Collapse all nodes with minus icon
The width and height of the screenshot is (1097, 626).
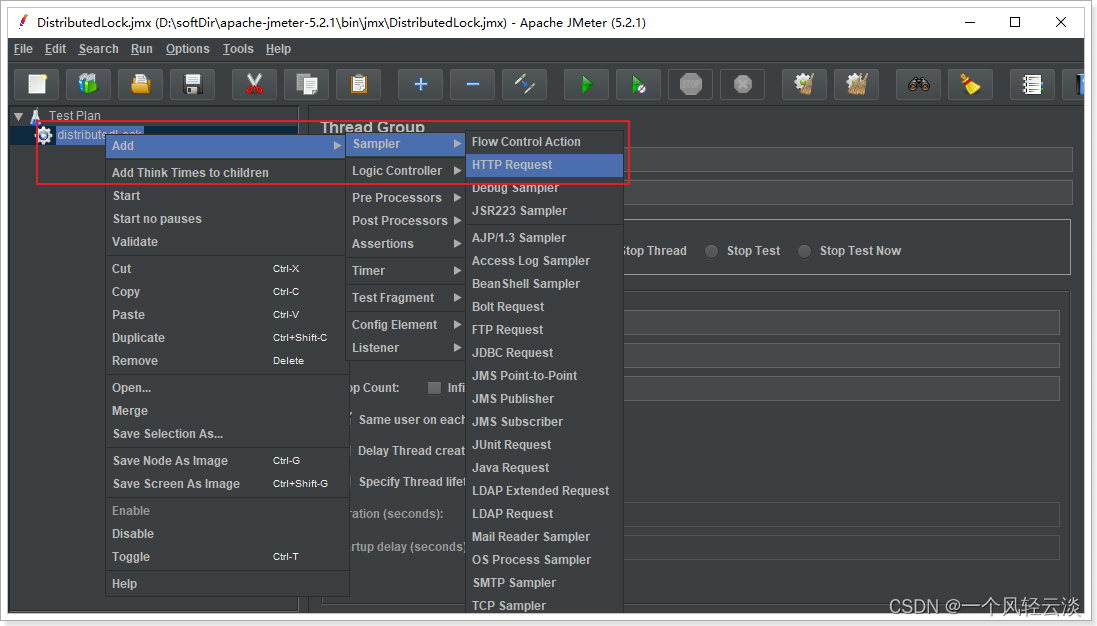point(472,85)
